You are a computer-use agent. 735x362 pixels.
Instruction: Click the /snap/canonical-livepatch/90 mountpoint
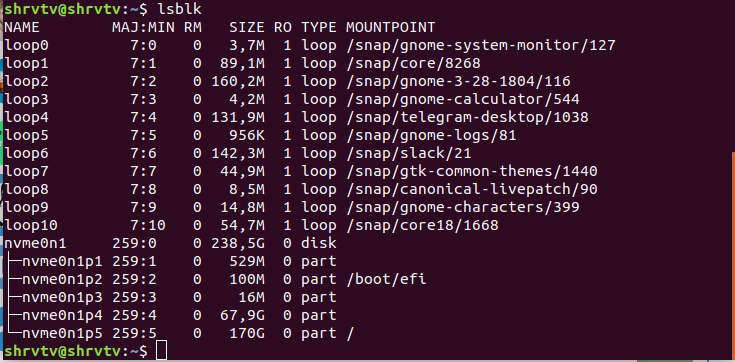[x=472, y=189]
